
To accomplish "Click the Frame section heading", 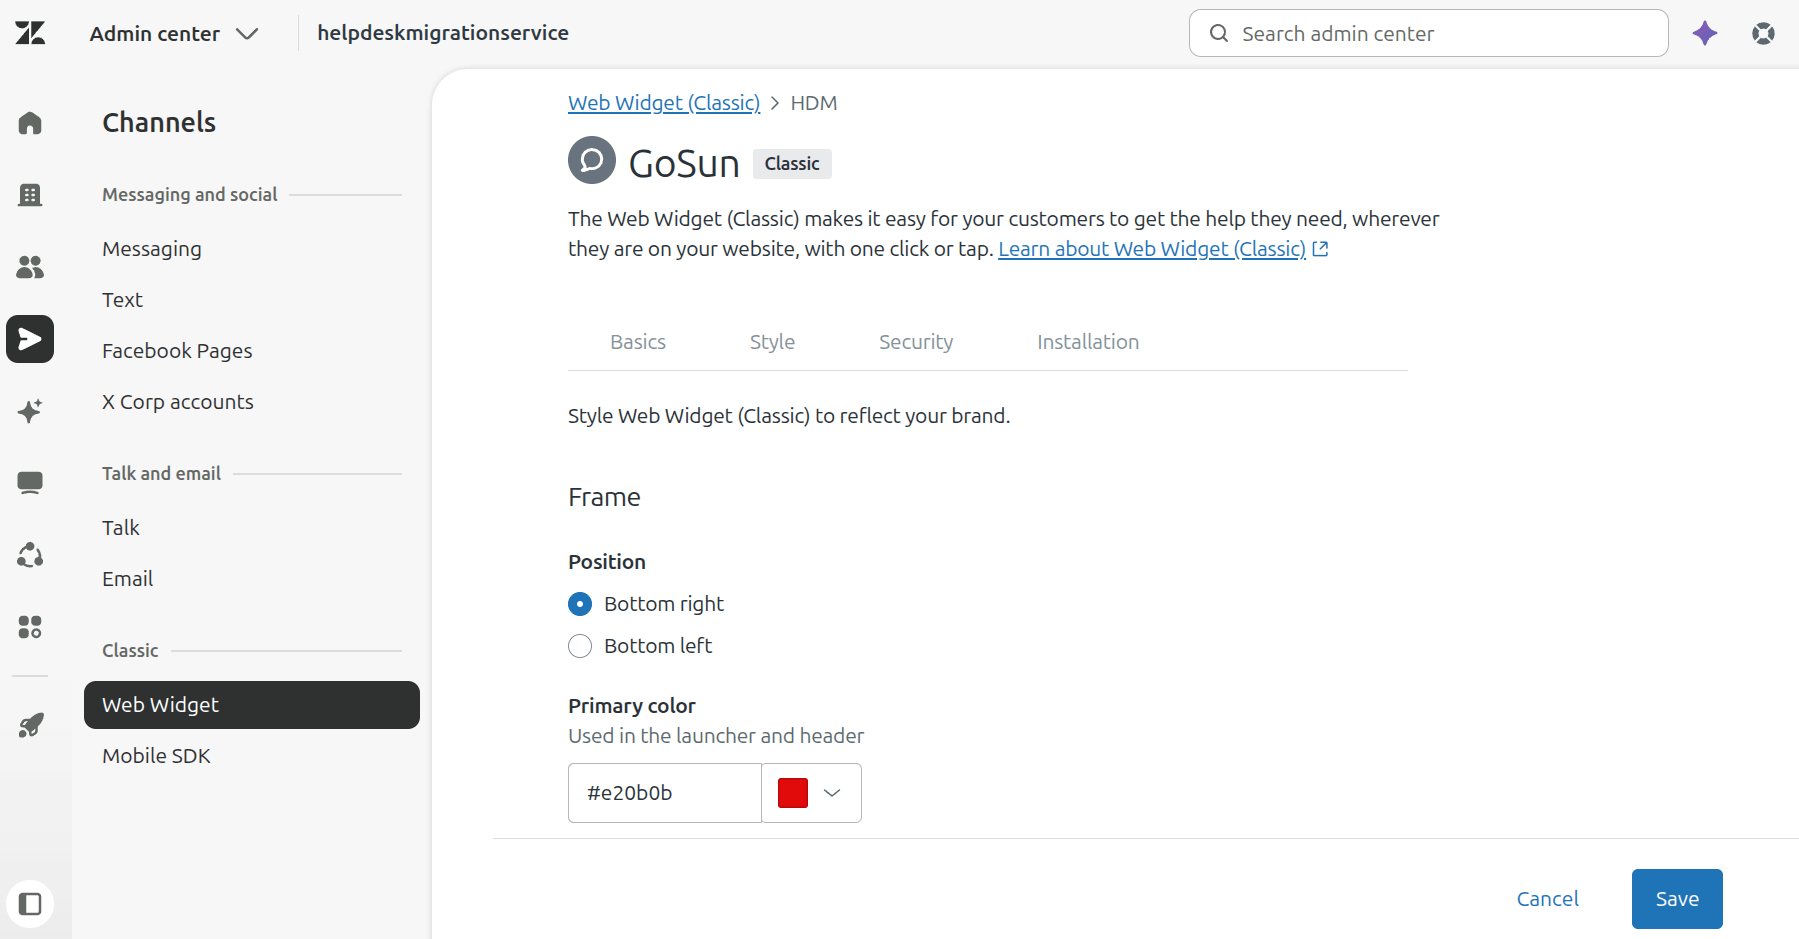I will tap(604, 497).
